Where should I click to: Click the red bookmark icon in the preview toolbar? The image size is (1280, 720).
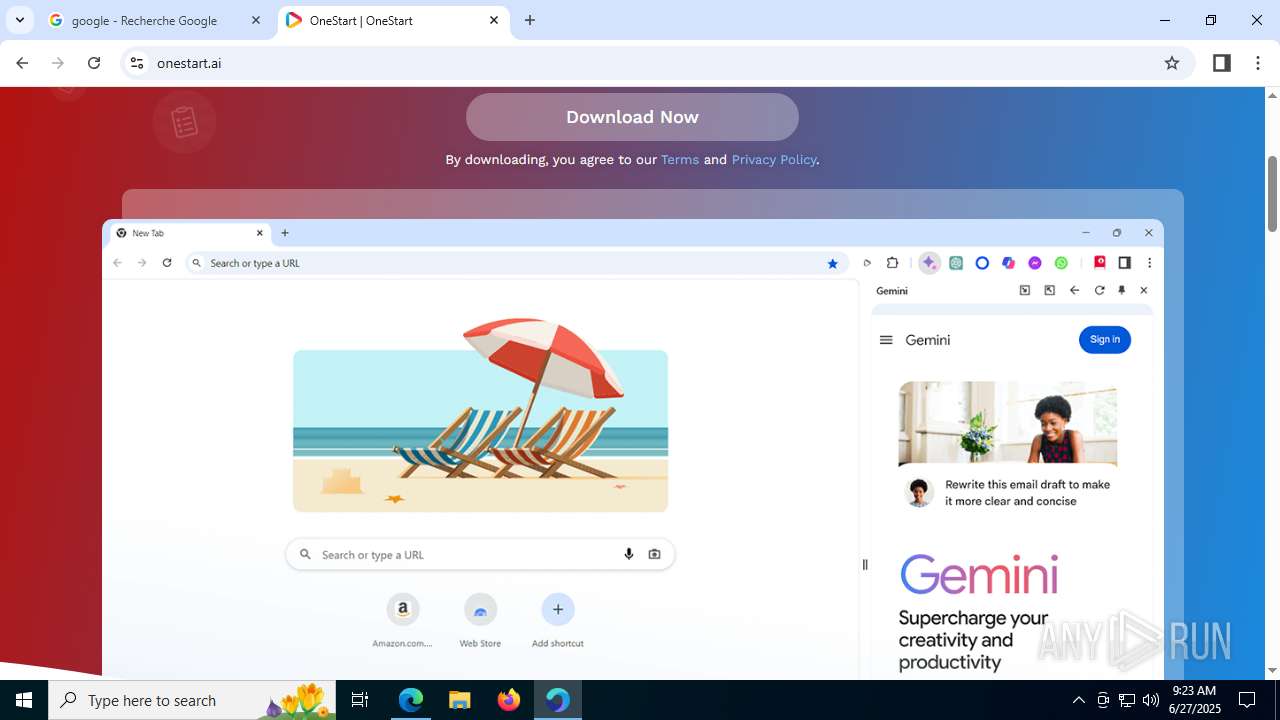coord(1099,262)
